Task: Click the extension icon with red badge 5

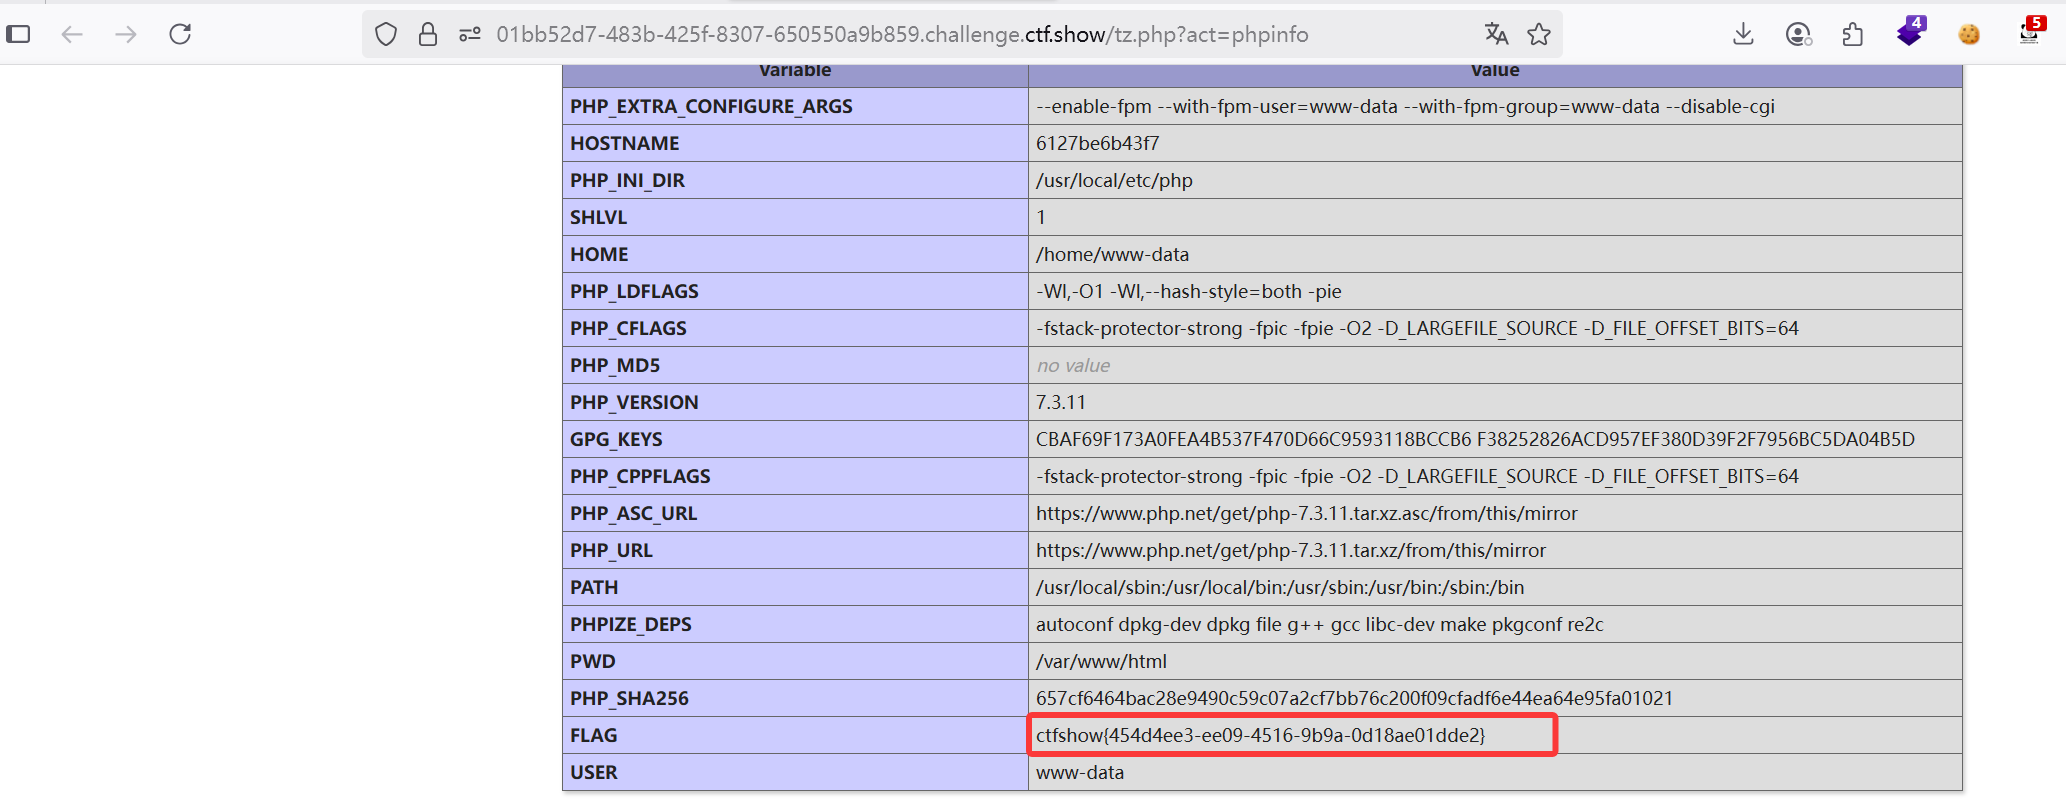Action: pyautogui.click(x=2029, y=33)
